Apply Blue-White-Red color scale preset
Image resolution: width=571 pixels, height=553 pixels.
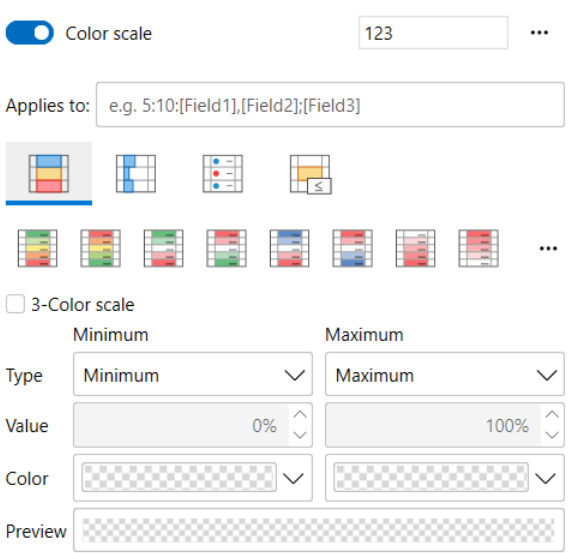click(x=290, y=248)
